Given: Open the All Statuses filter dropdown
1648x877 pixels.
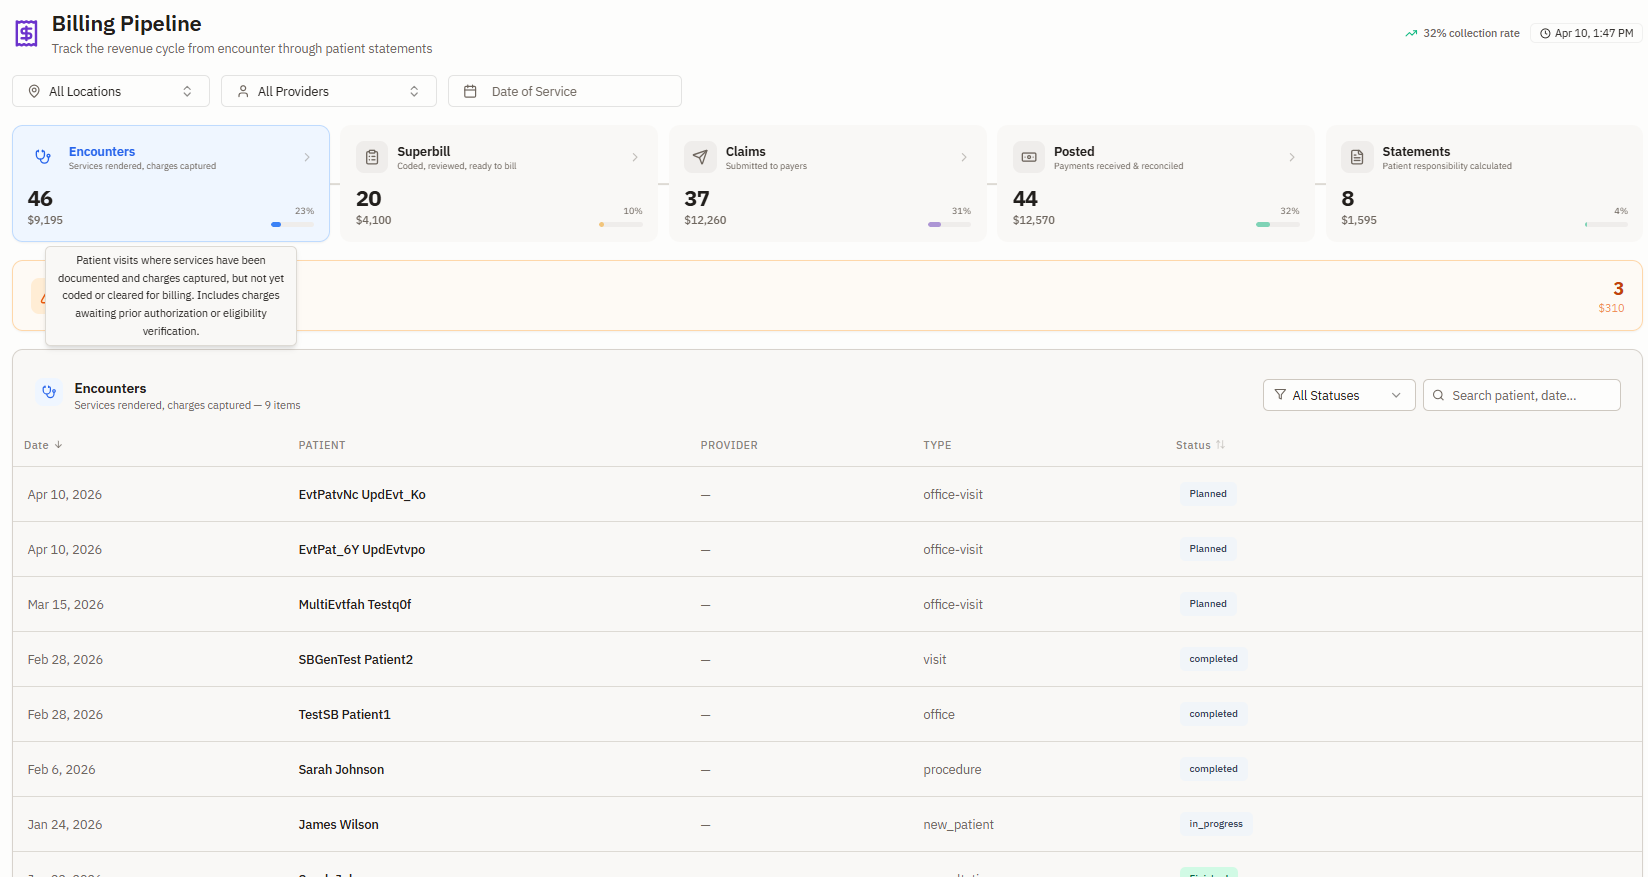Looking at the screenshot, I should pyautogui.click(x=1339, y=395).
